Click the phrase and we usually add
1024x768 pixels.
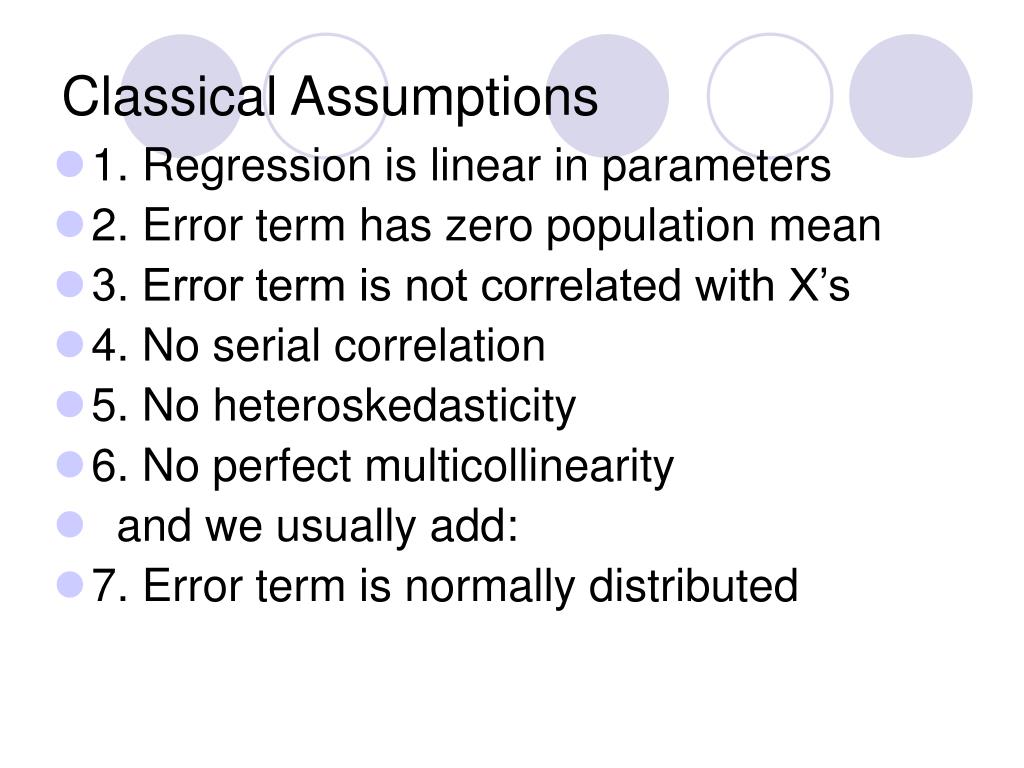pos(317,526)
